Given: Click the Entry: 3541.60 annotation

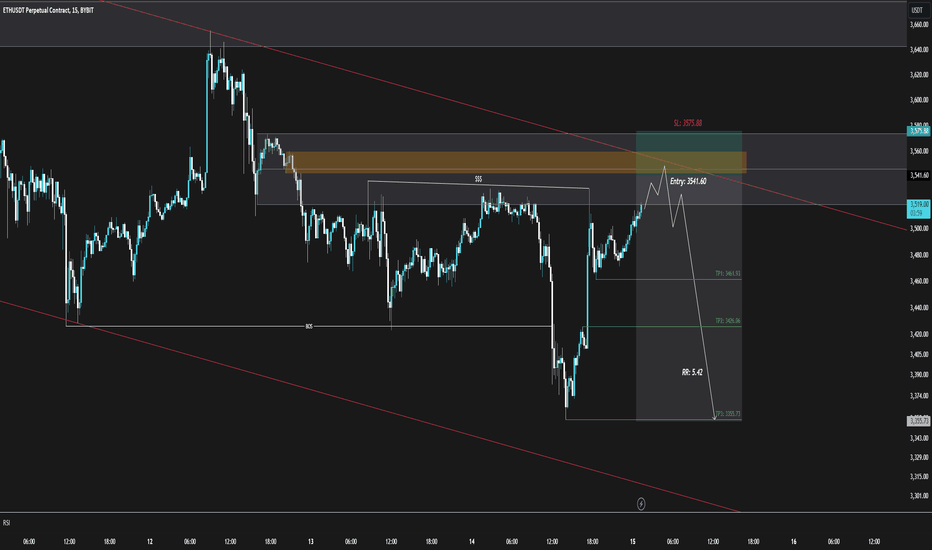Looking at the screenshot, I should 688,181.
